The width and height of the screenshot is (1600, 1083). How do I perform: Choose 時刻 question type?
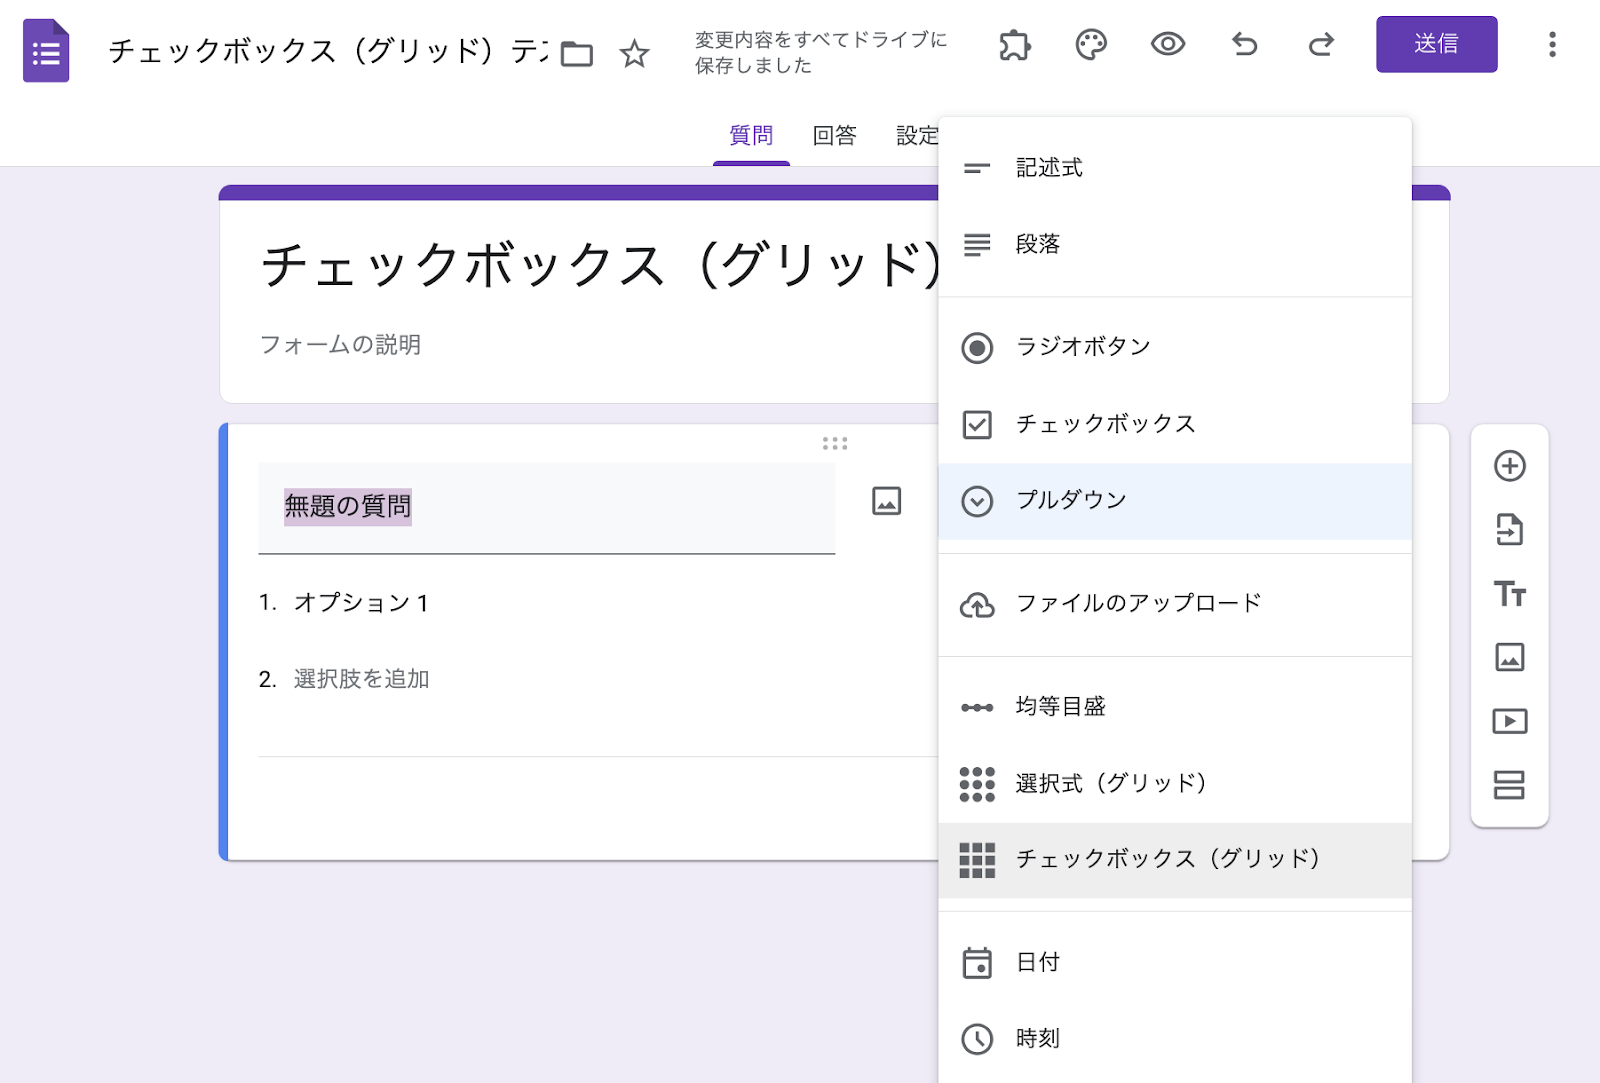click(1175, 1039)
